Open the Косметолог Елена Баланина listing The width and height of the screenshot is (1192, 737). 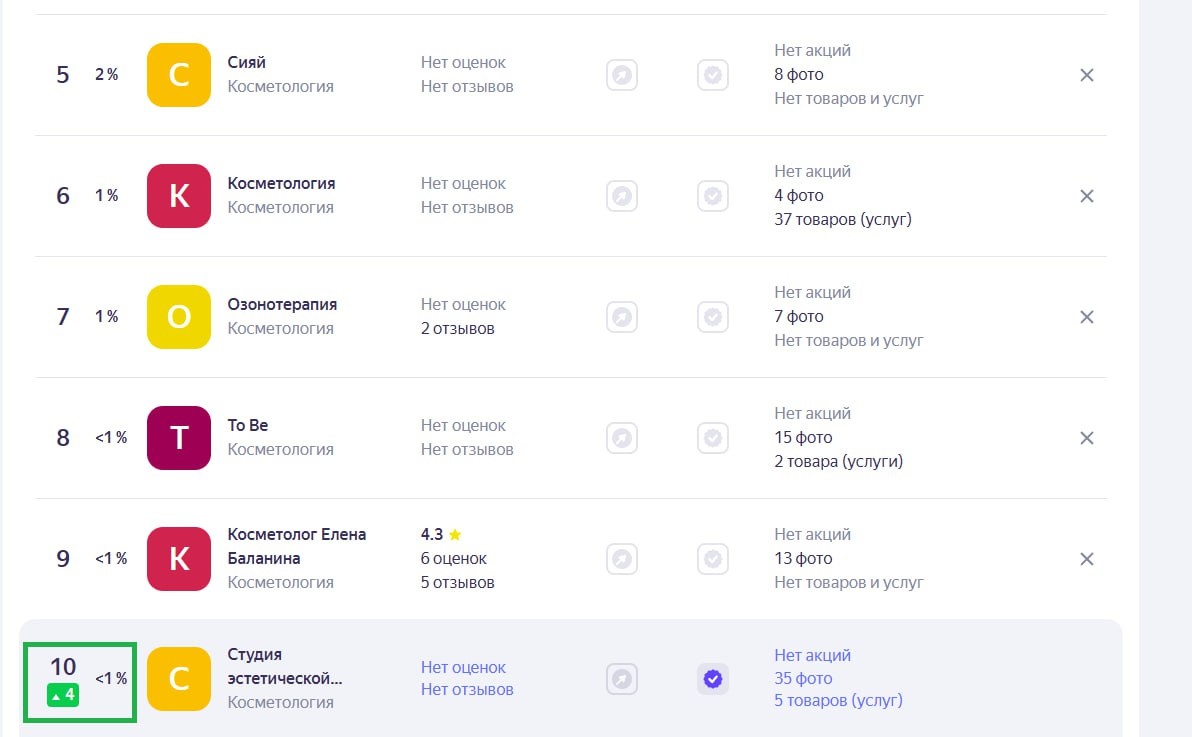click(296, 546)
